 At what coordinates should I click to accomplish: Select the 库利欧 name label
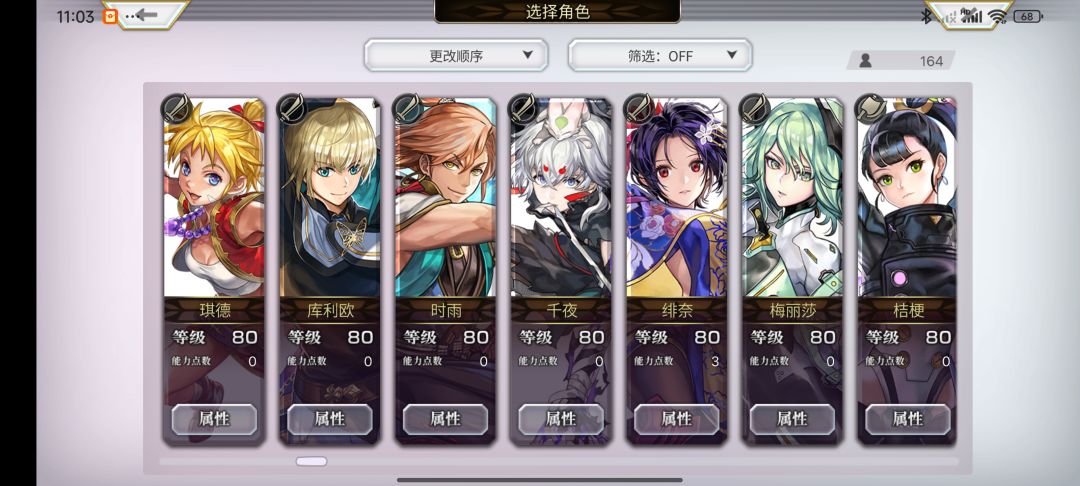pos(330,310)
